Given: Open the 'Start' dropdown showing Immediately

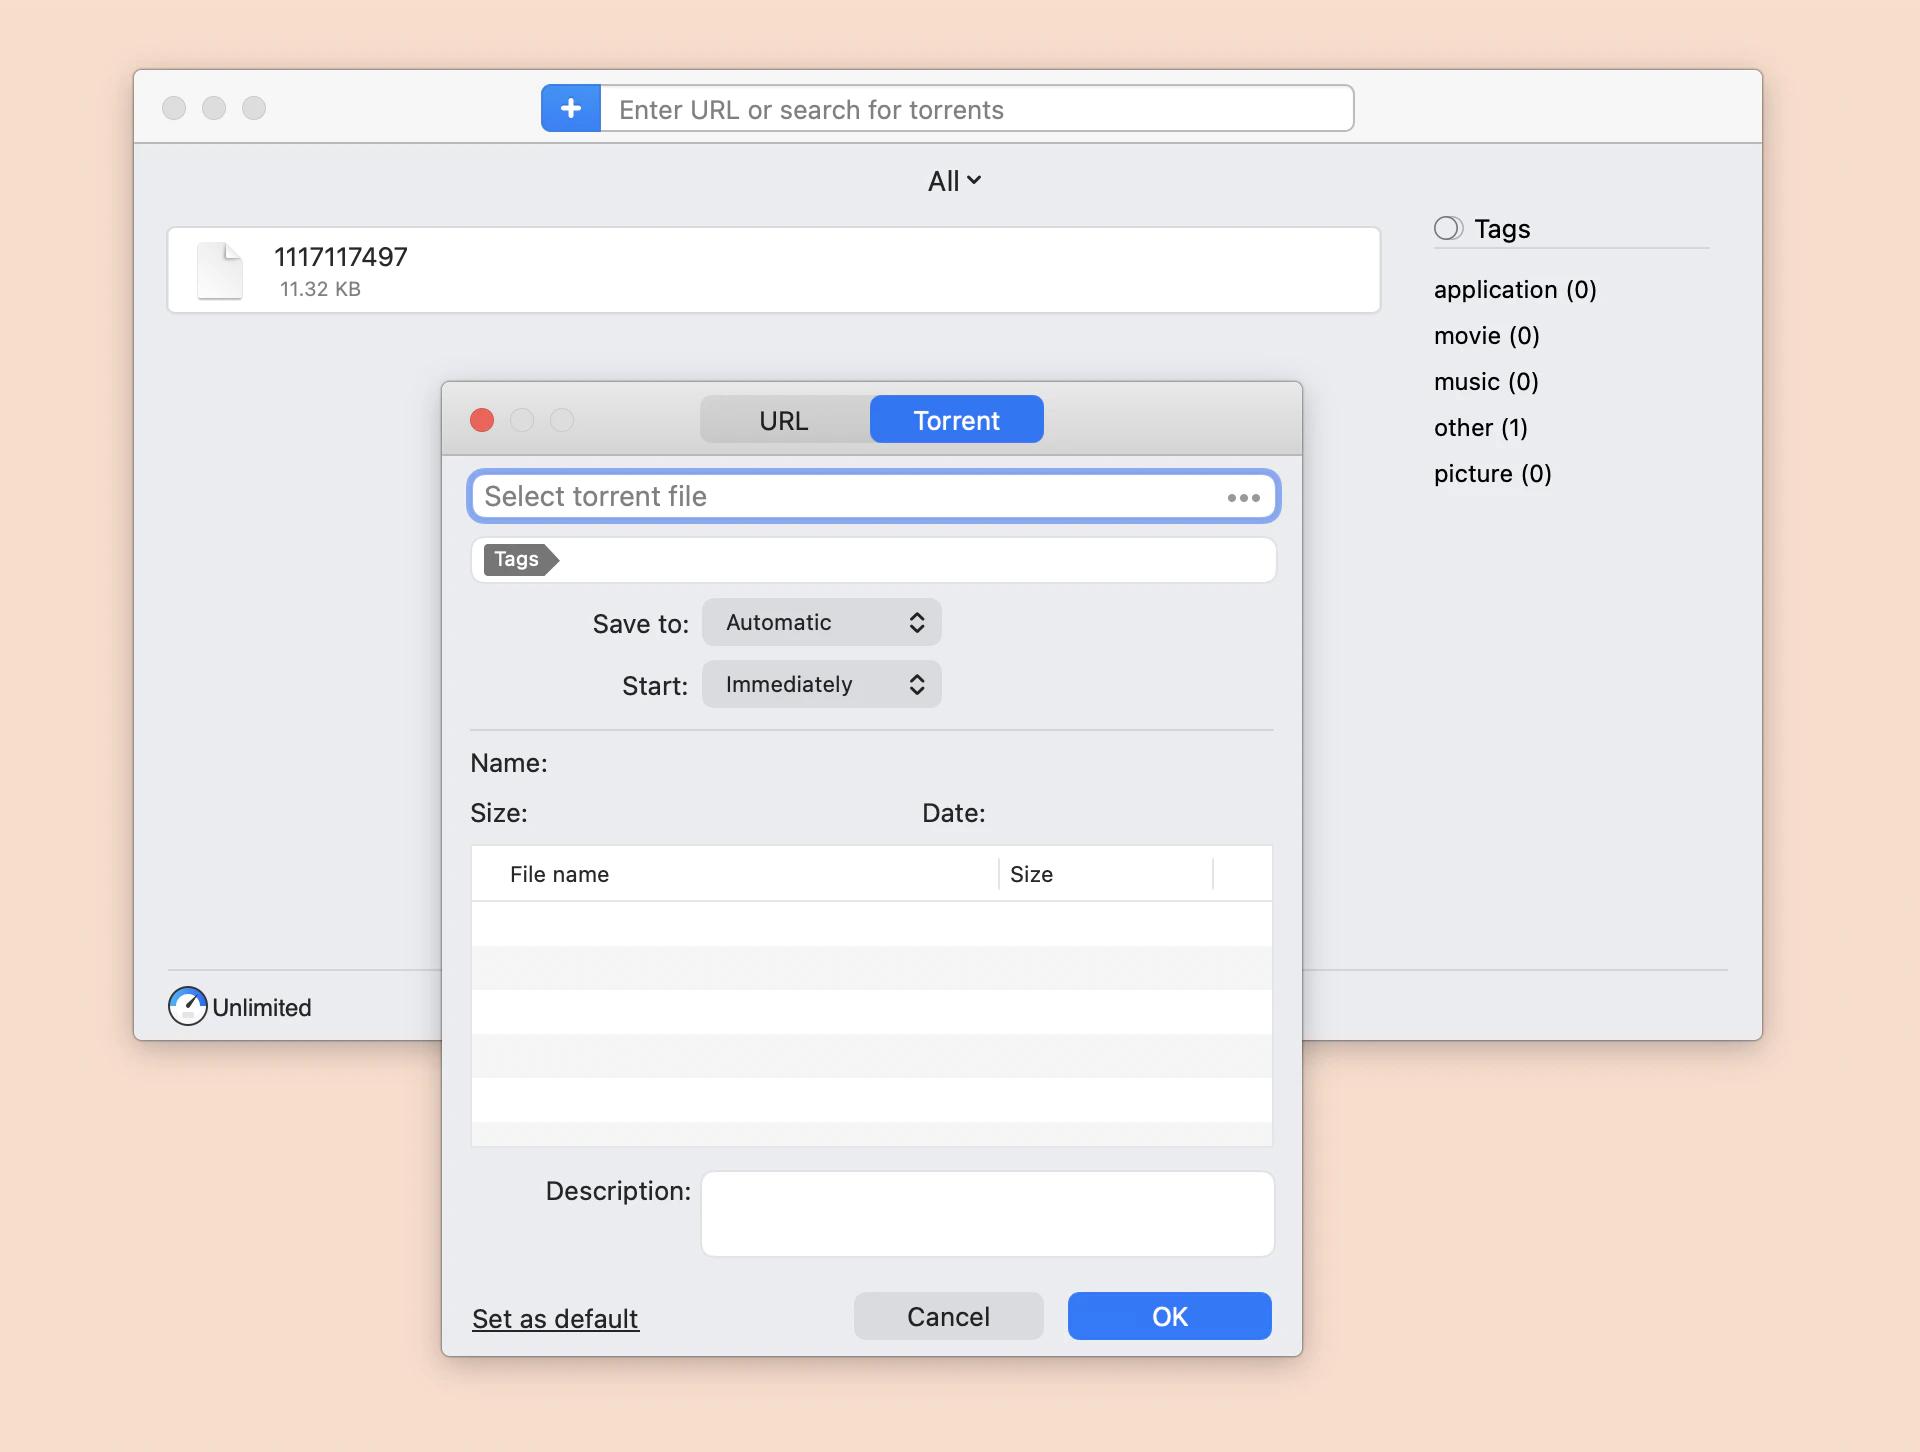Looking at the screenshot, I should point(820,684).
